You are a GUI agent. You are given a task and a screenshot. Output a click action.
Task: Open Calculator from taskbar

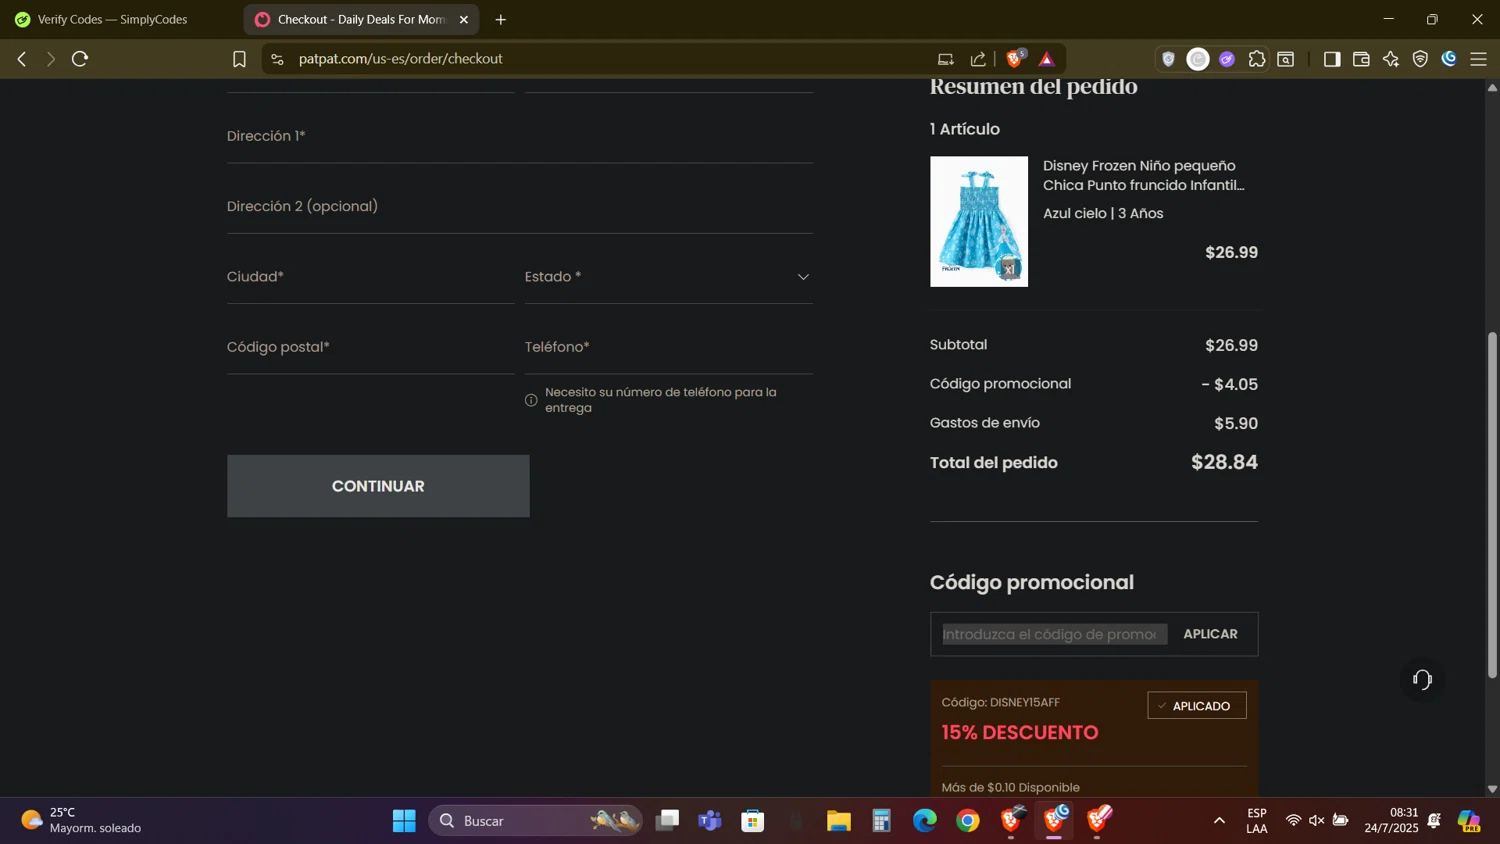[881, 821]
